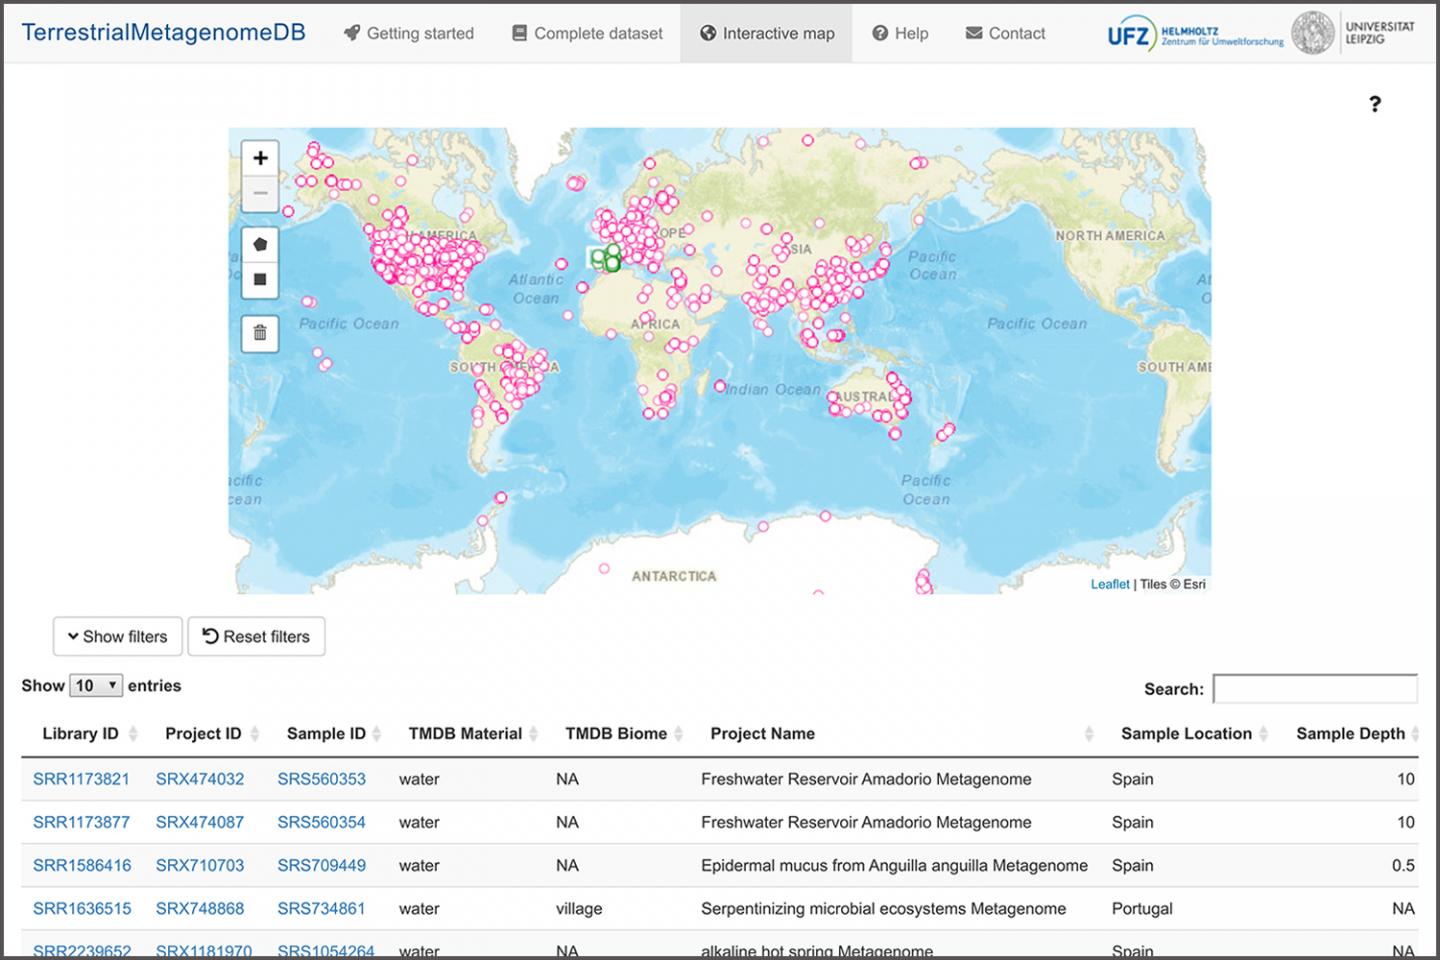Open the entries-per-page dropdown
This screenshot has width=1440, height=960.
(x=96, y=686)
